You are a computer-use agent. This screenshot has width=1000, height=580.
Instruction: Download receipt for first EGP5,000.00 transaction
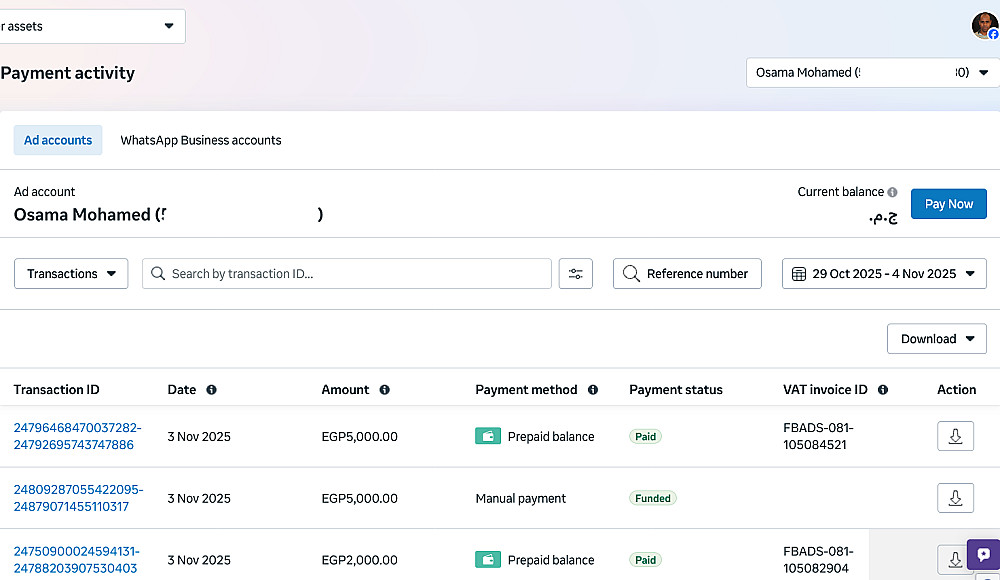tap(955, 436)
